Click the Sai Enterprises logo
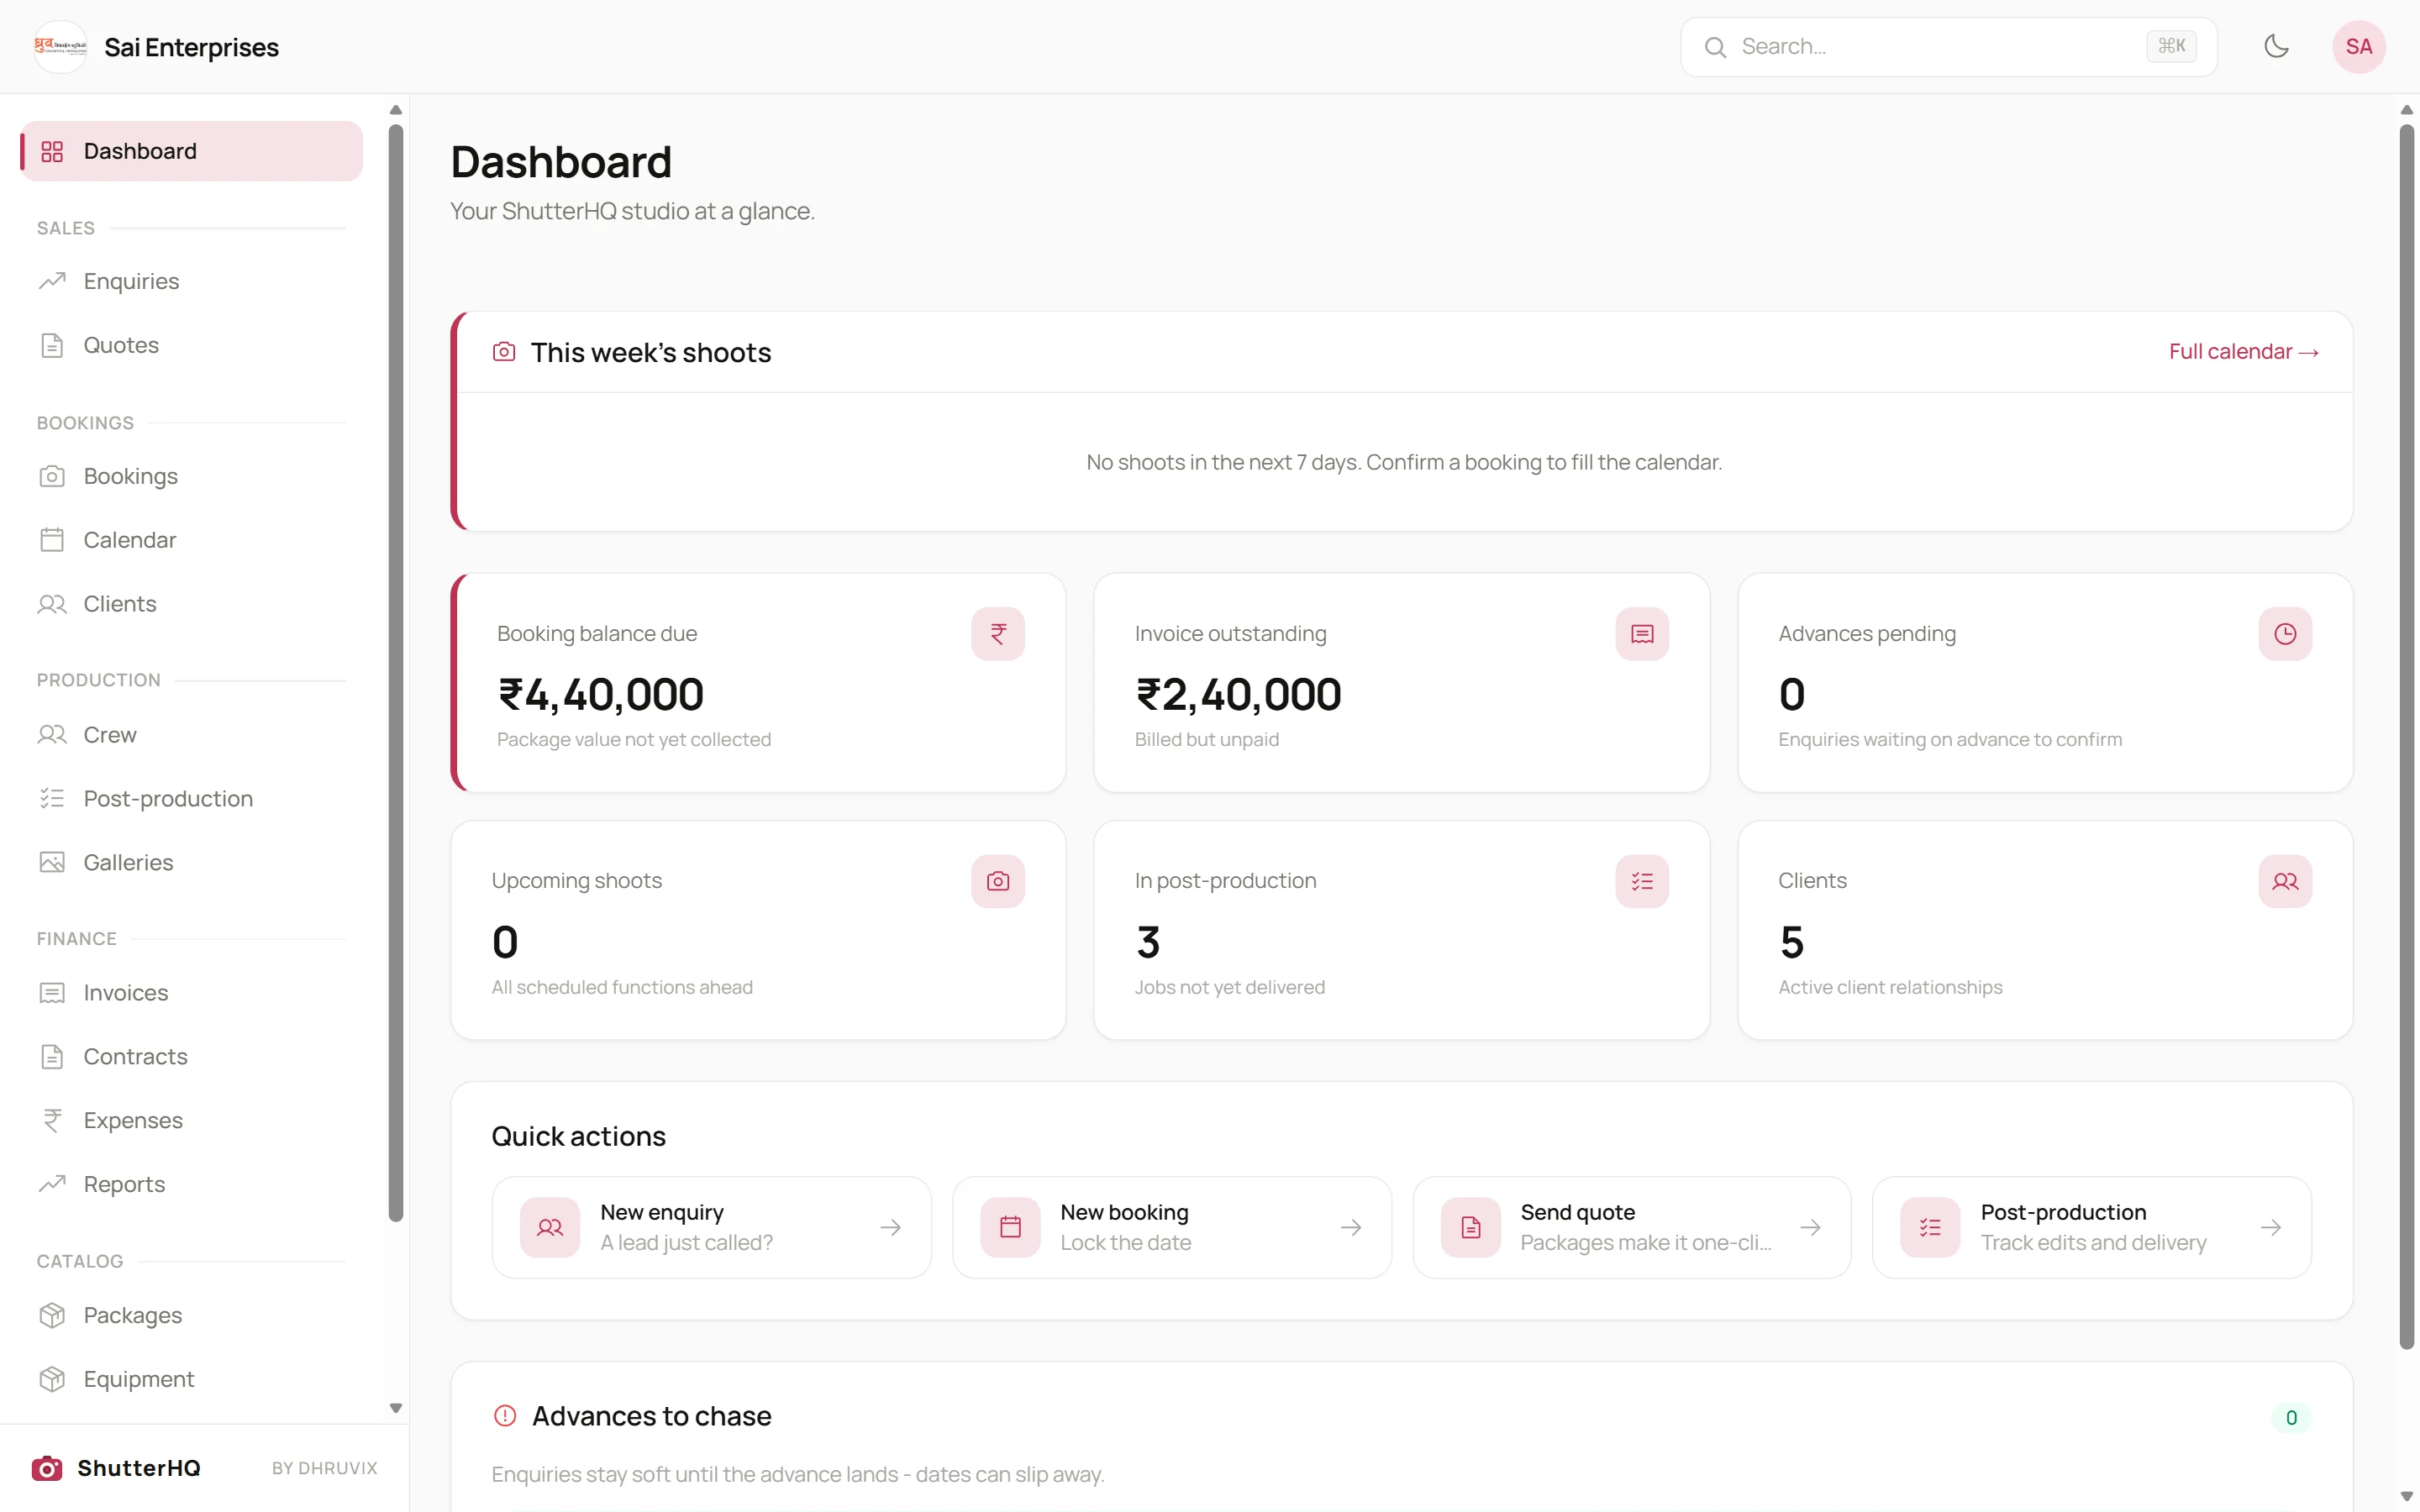 point(60,47)
